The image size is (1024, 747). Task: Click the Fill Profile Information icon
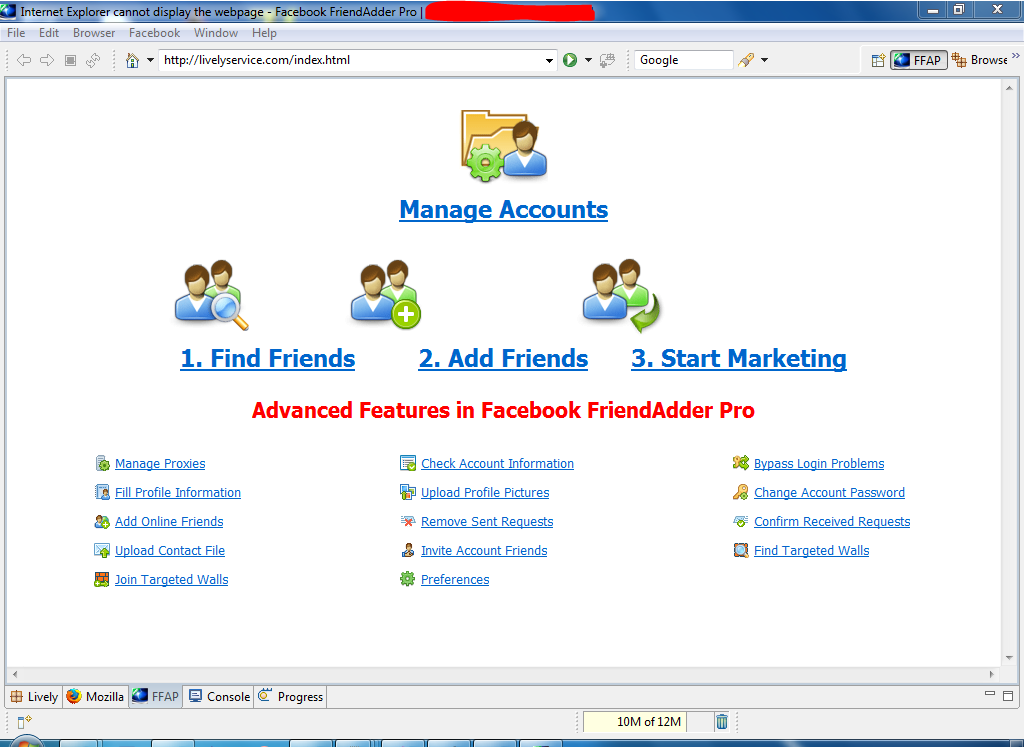point(103,492)
